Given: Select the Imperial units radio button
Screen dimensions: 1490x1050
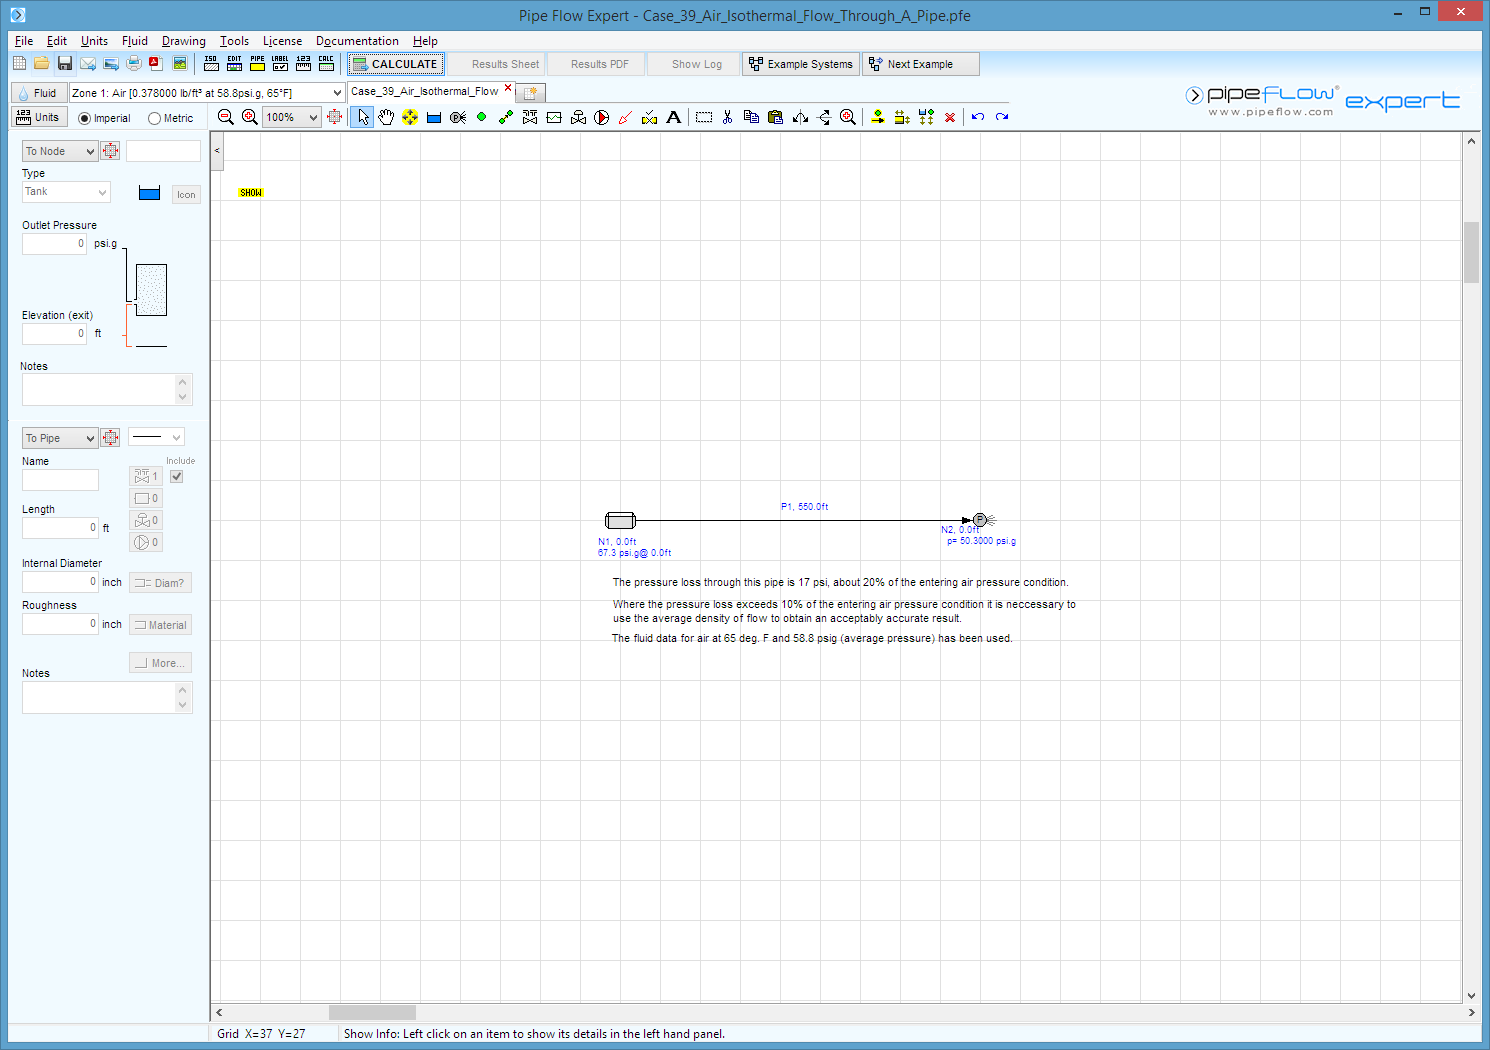Looking at the screenshot, I should (84, 118).
